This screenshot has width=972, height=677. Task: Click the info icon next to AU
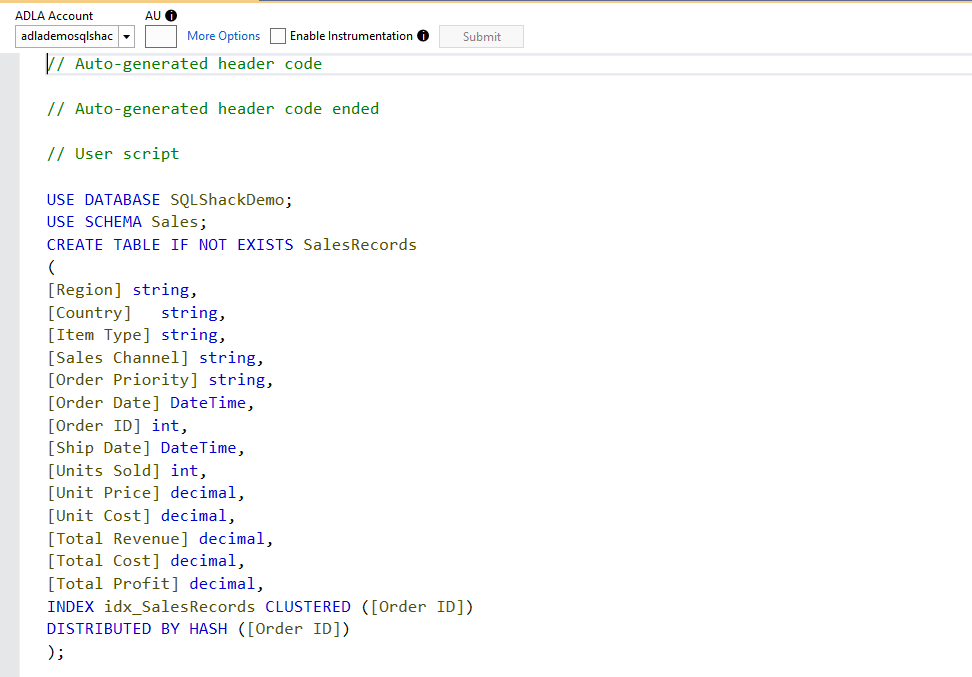tap(171, 16)
